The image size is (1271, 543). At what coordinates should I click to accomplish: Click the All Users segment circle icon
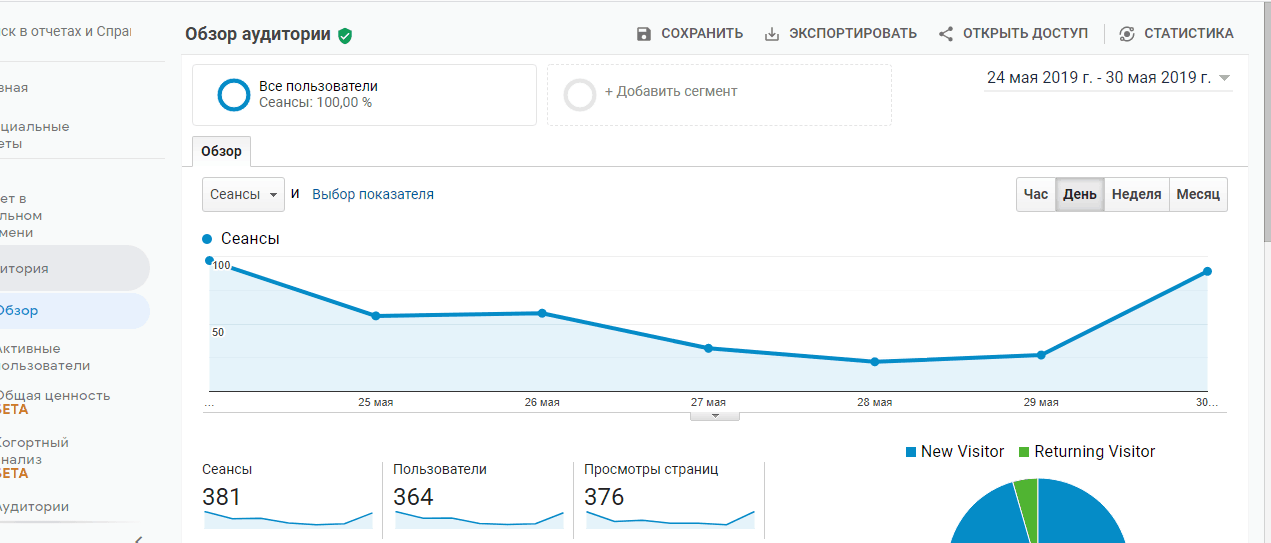(233, 95)
